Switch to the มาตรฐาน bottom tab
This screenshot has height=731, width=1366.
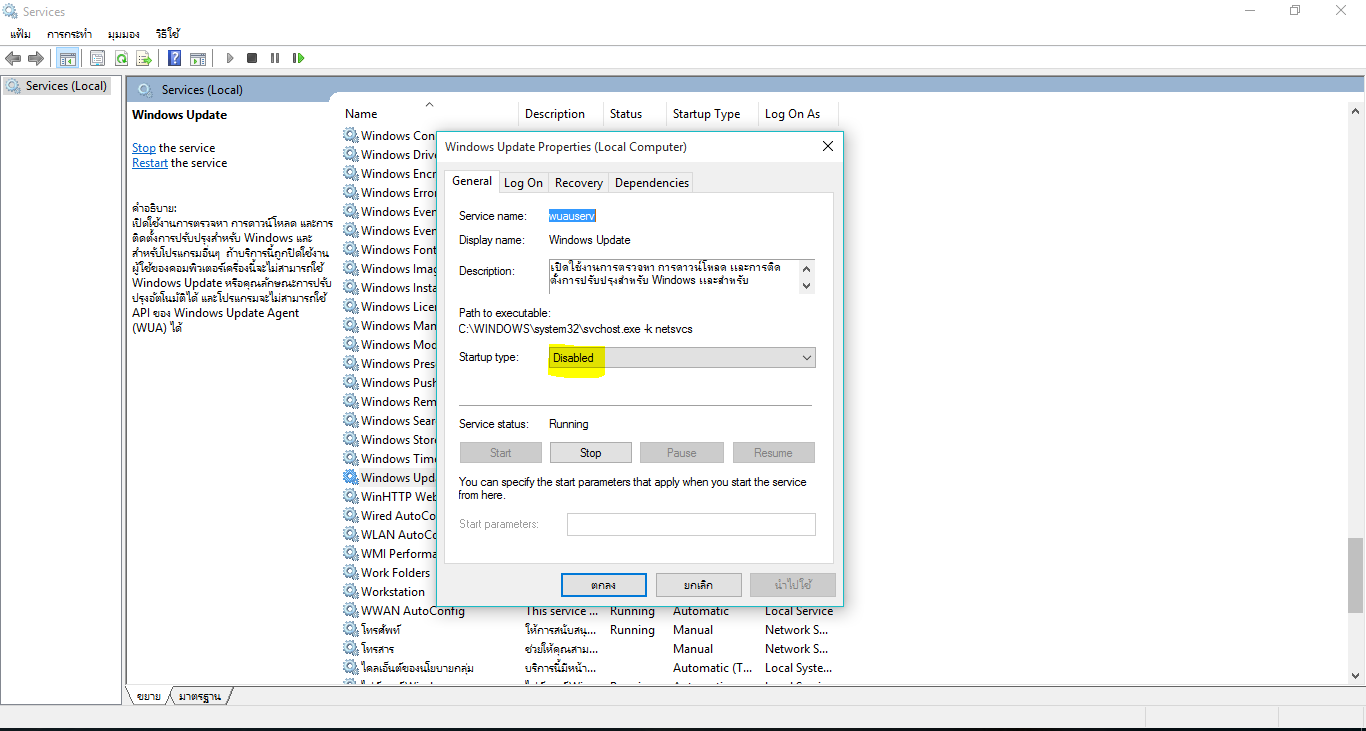pyautogui.click(x=200, y=696)
